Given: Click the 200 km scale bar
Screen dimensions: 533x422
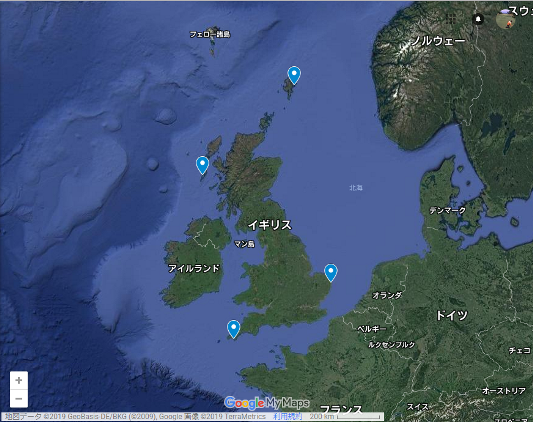Looking at the screenshot, I should coord(346,417).
